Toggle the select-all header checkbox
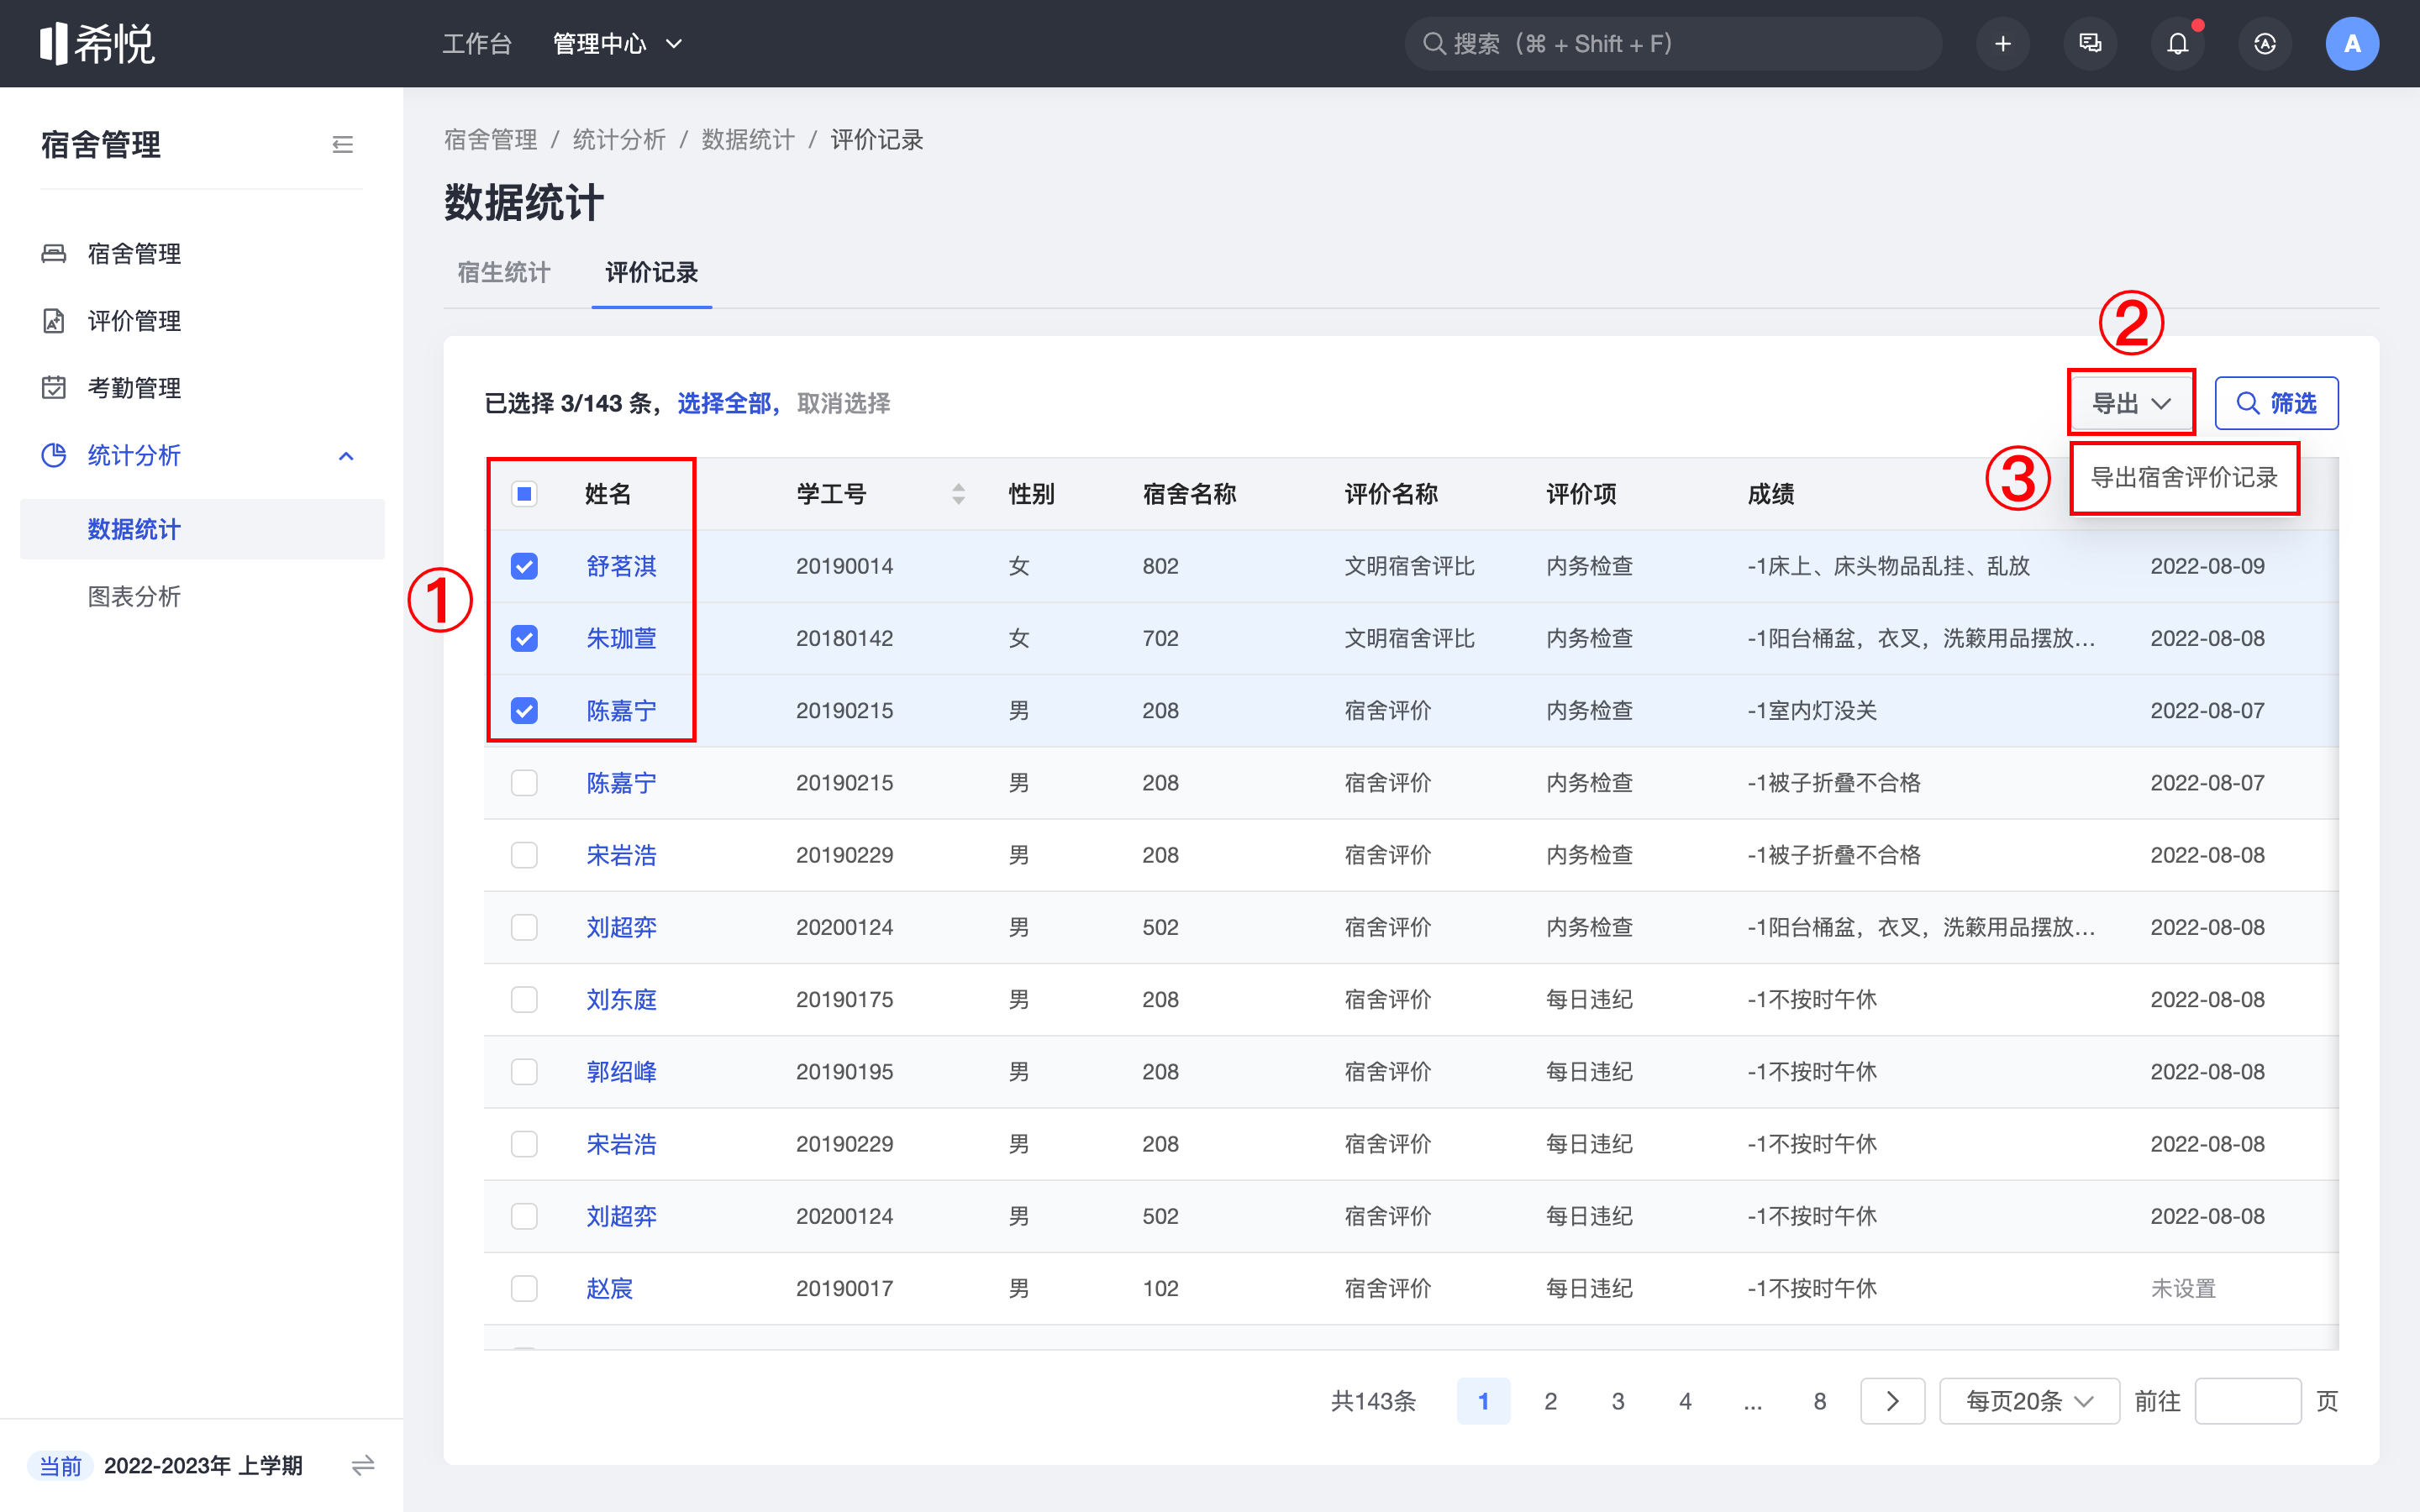The height and width of the screenshot is (1512, 2420). coord(524,493)
